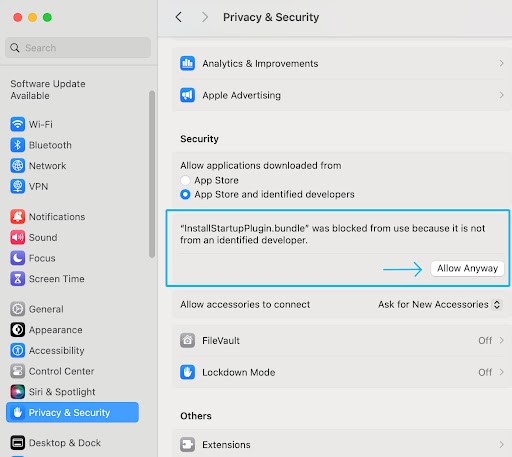Switch to Screen Time in the sidebar
Screen dimensions: 512x457
(x=57, y=279)
